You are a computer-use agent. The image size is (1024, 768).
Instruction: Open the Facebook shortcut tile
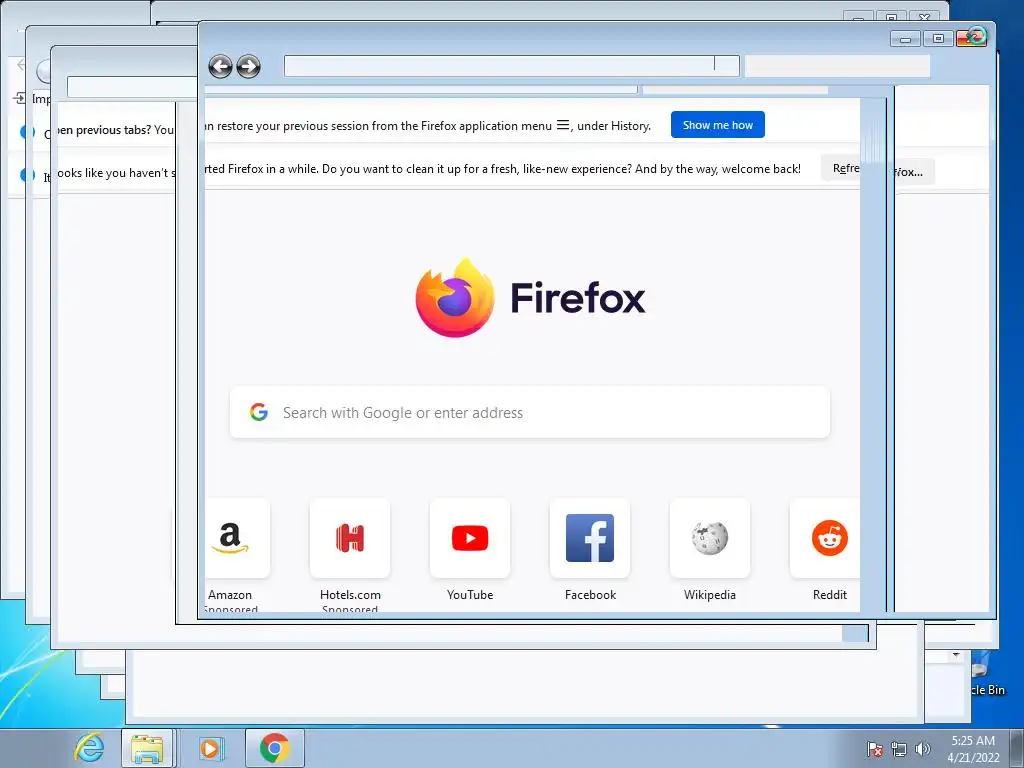(x=590, y=538)
